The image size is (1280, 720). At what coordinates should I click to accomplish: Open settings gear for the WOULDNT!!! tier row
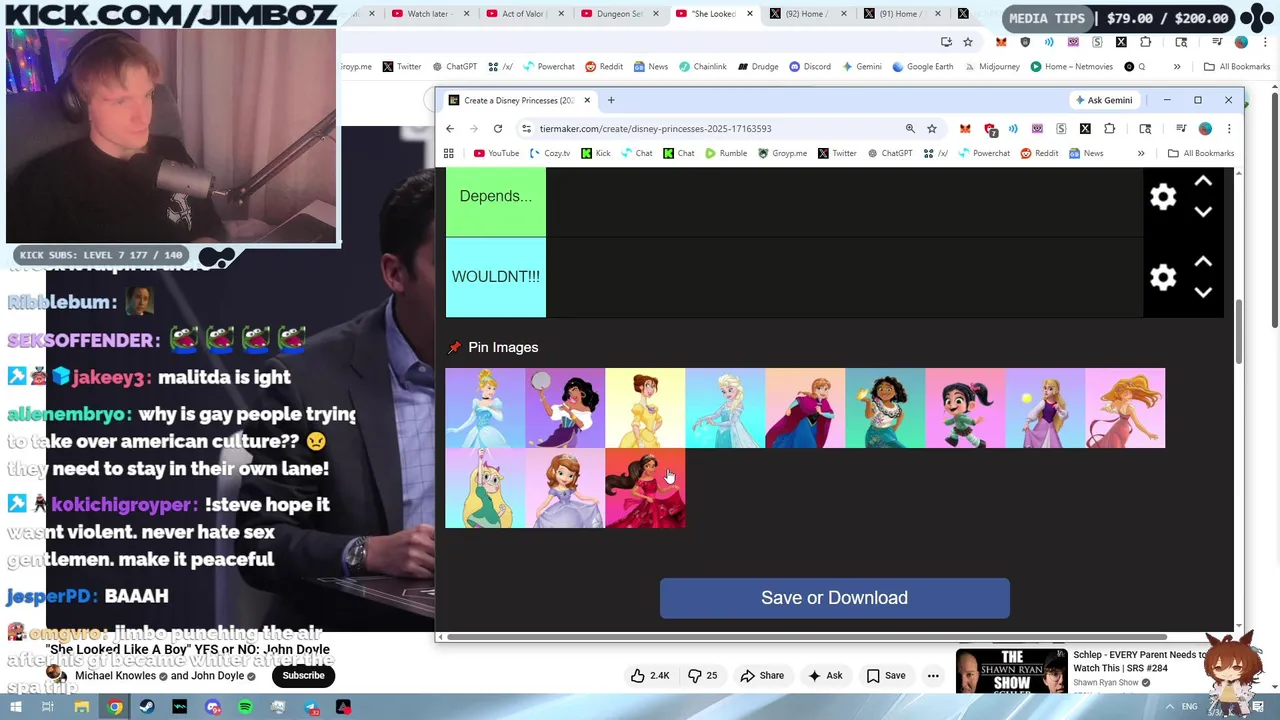[1163, 277]
